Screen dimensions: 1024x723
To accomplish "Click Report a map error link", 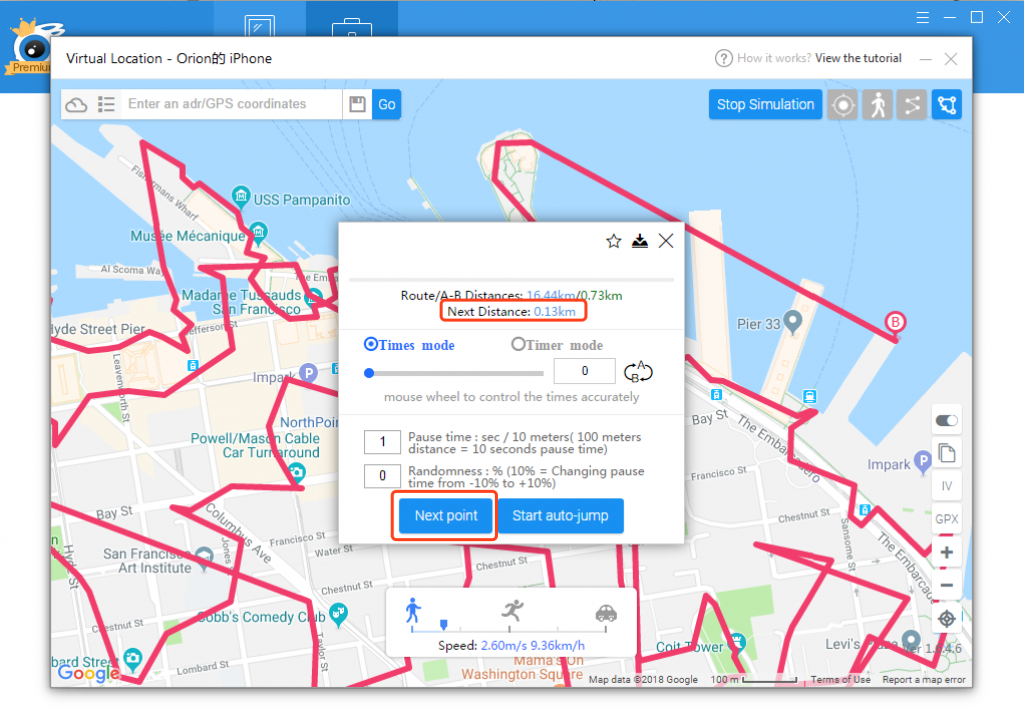I will coord(923,680).
